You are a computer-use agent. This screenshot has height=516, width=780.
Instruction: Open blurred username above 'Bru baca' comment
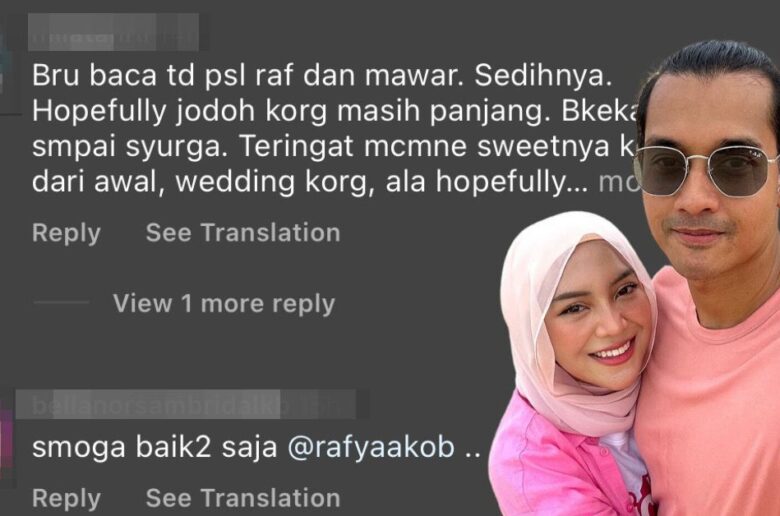113,32
